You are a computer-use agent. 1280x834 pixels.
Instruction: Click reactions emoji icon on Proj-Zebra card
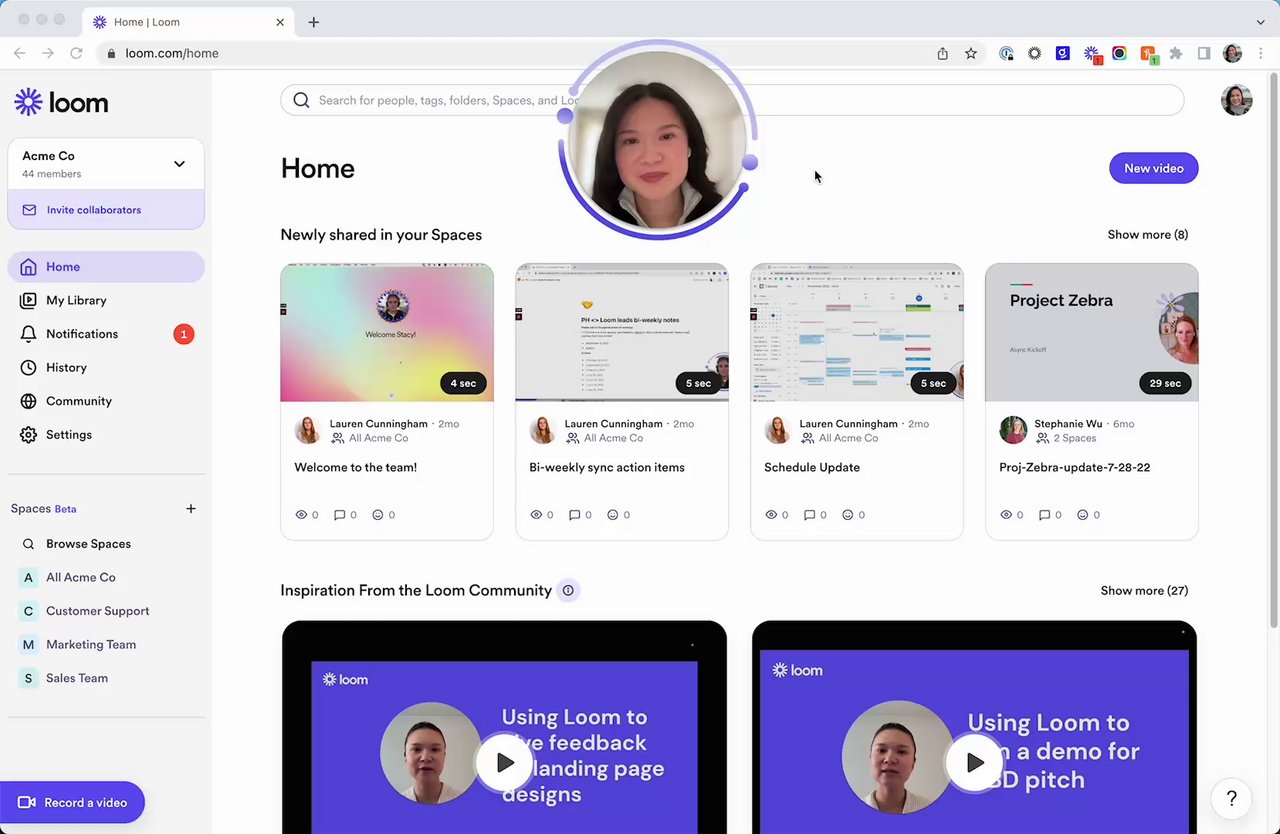[x=1082, y=515]
